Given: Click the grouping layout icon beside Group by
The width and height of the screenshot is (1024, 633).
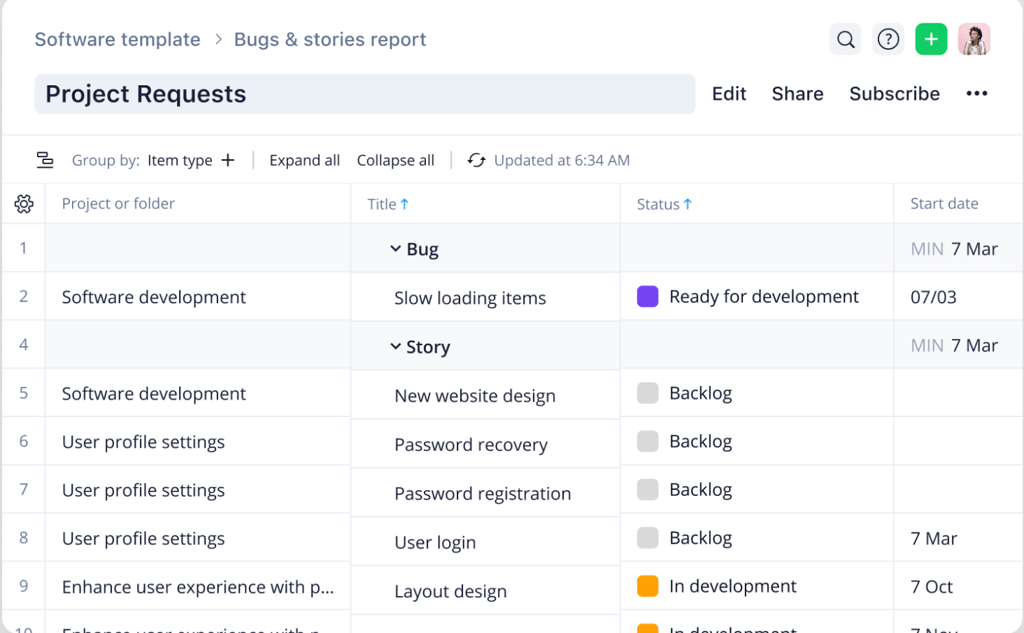Looking at the screenshot, I should point(45,159).
